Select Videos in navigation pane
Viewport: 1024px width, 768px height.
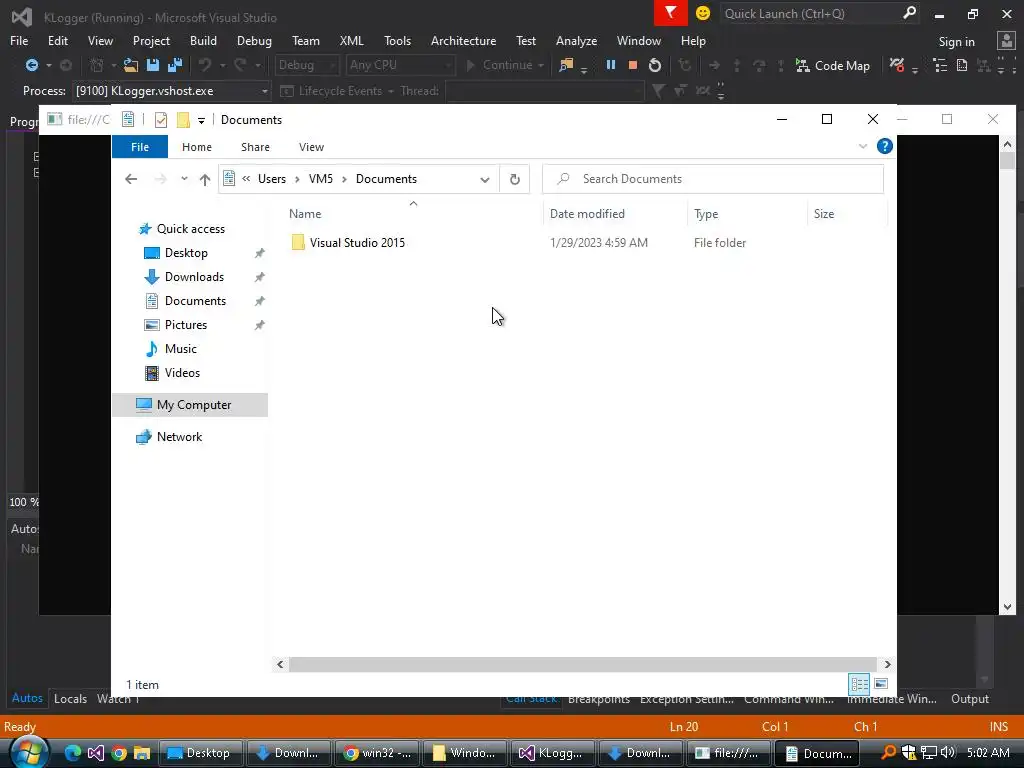click(x=182, y=373)
